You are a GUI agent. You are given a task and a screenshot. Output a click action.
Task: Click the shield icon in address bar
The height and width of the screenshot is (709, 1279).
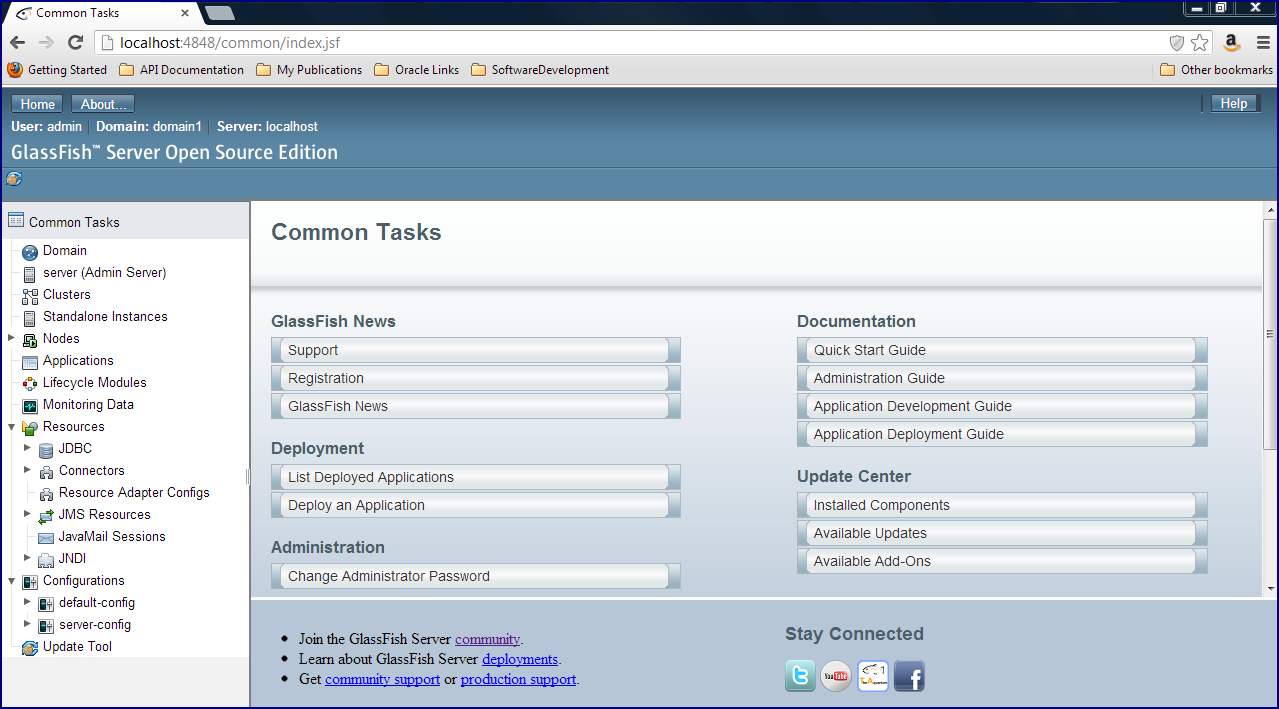[x=1177, y=42]
